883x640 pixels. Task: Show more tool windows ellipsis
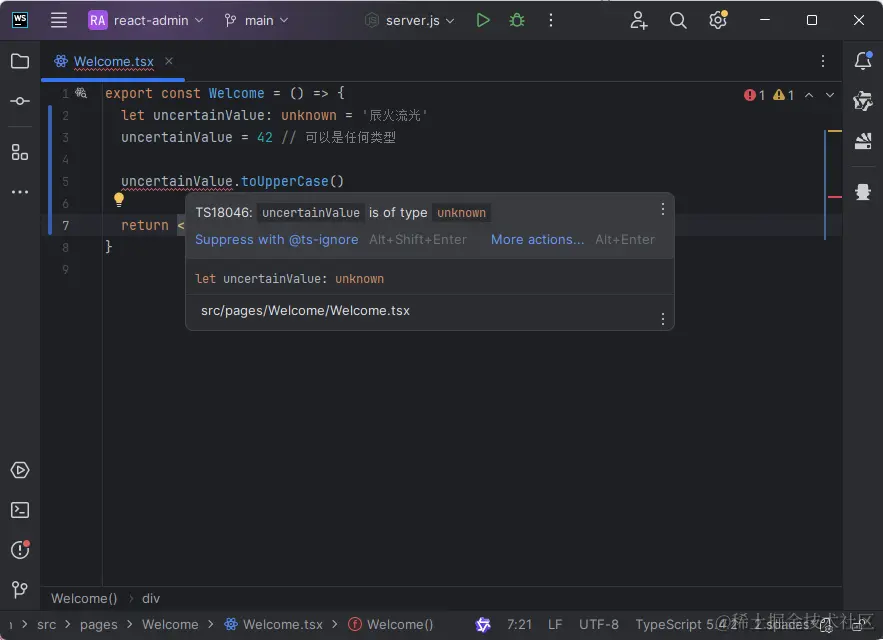(20, 192)
